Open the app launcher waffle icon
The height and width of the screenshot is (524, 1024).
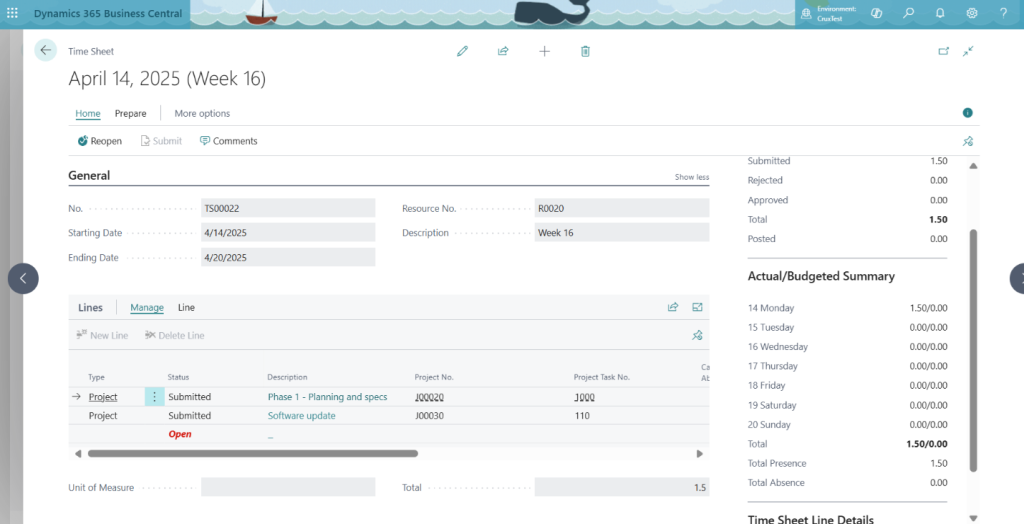tap(13, 14)
